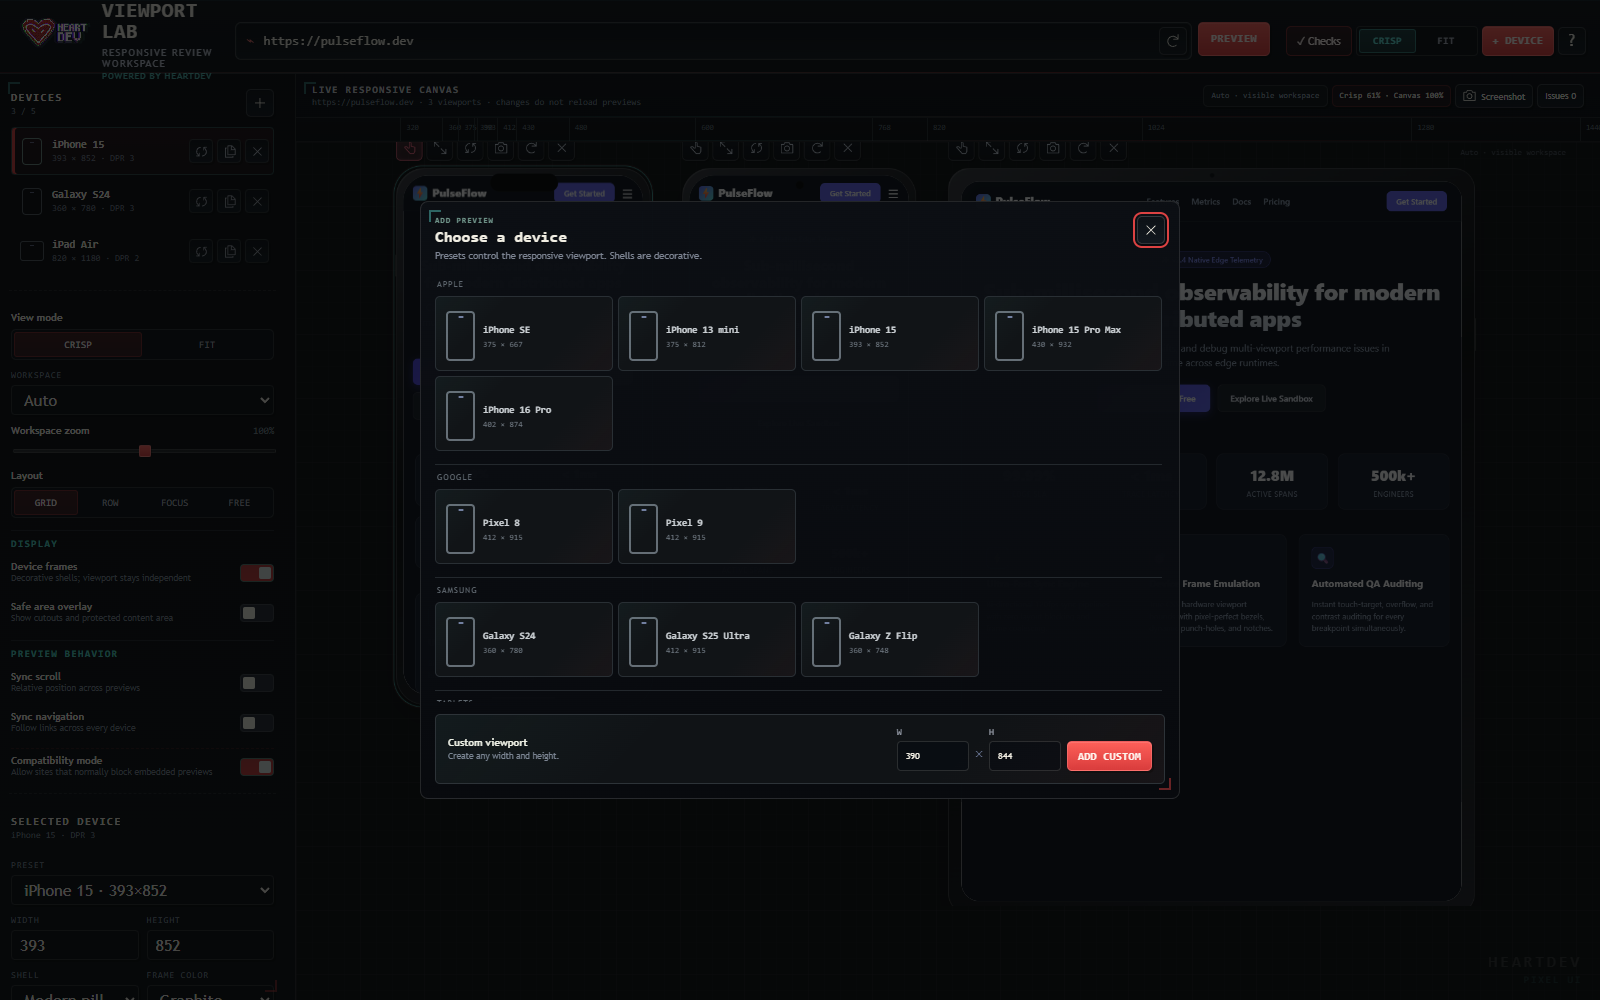
Task: Choose the Galaxy S25 Ultra card in the dialog
Action: [707, 640]
